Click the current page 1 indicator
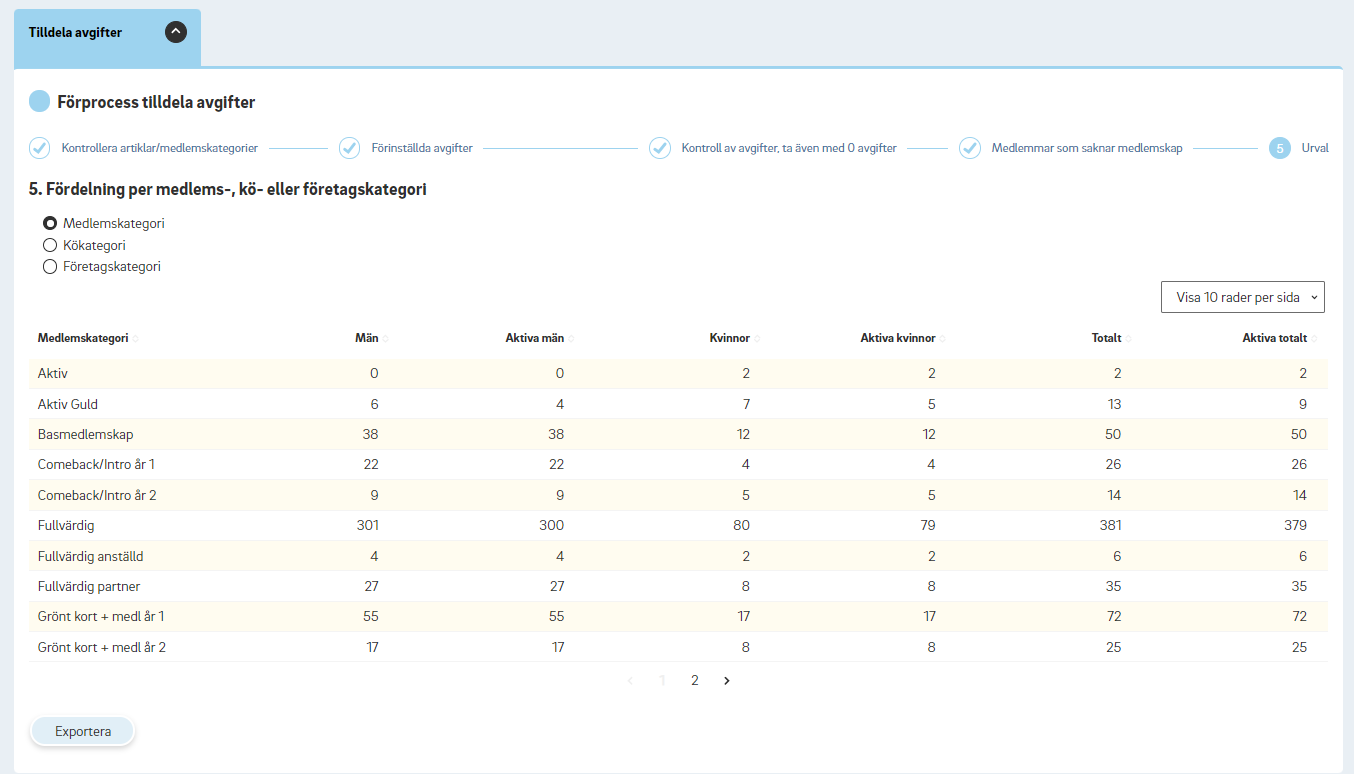 [x=662, y=680]
